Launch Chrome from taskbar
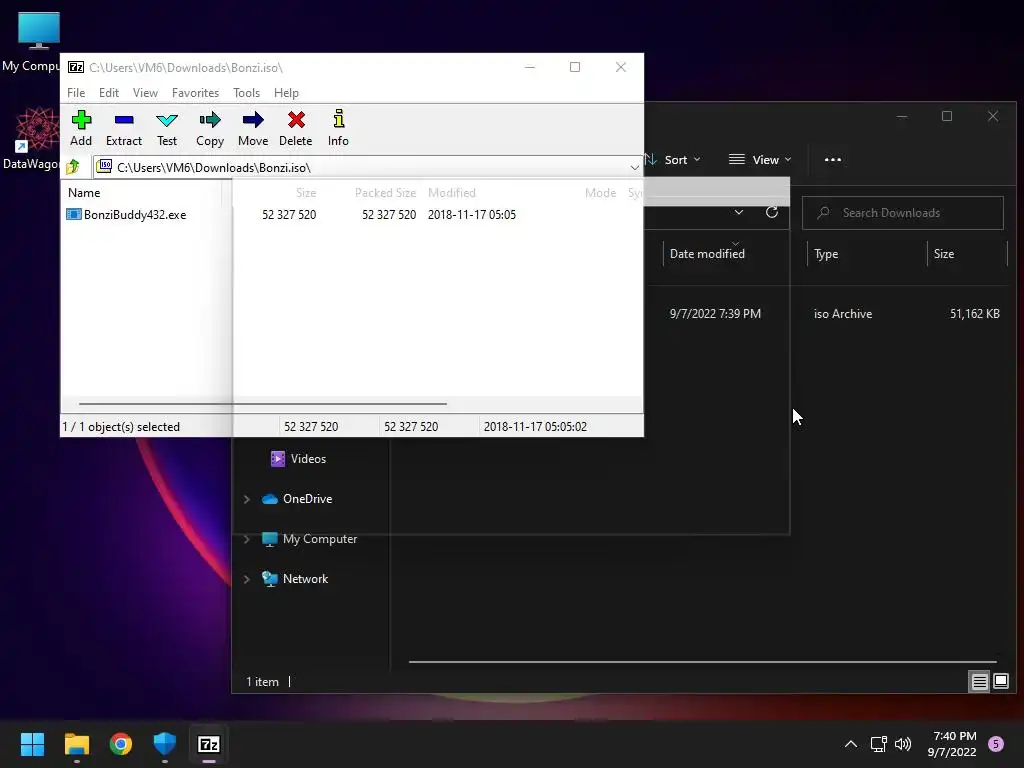This screenshot has width=1024, height=768. click(121, 744)
